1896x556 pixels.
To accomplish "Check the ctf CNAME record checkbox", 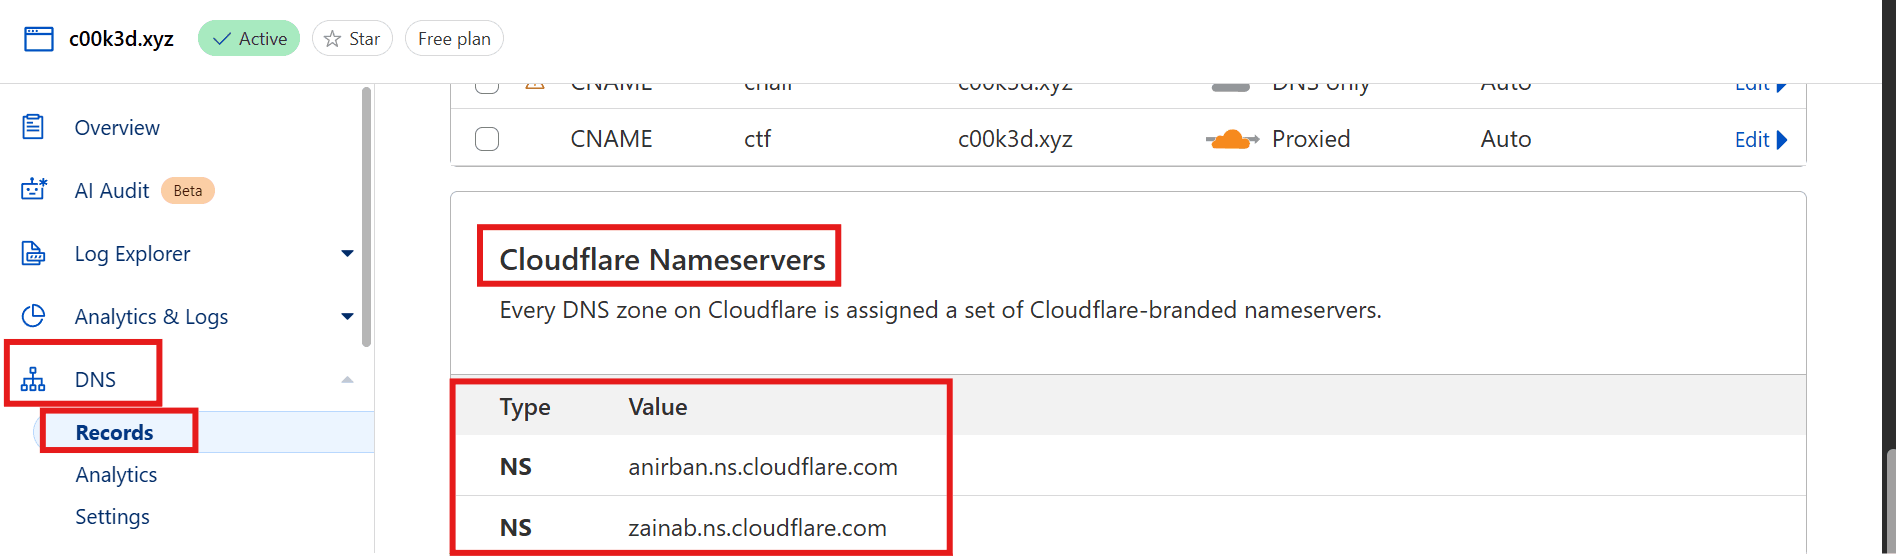I will [487, 139].
